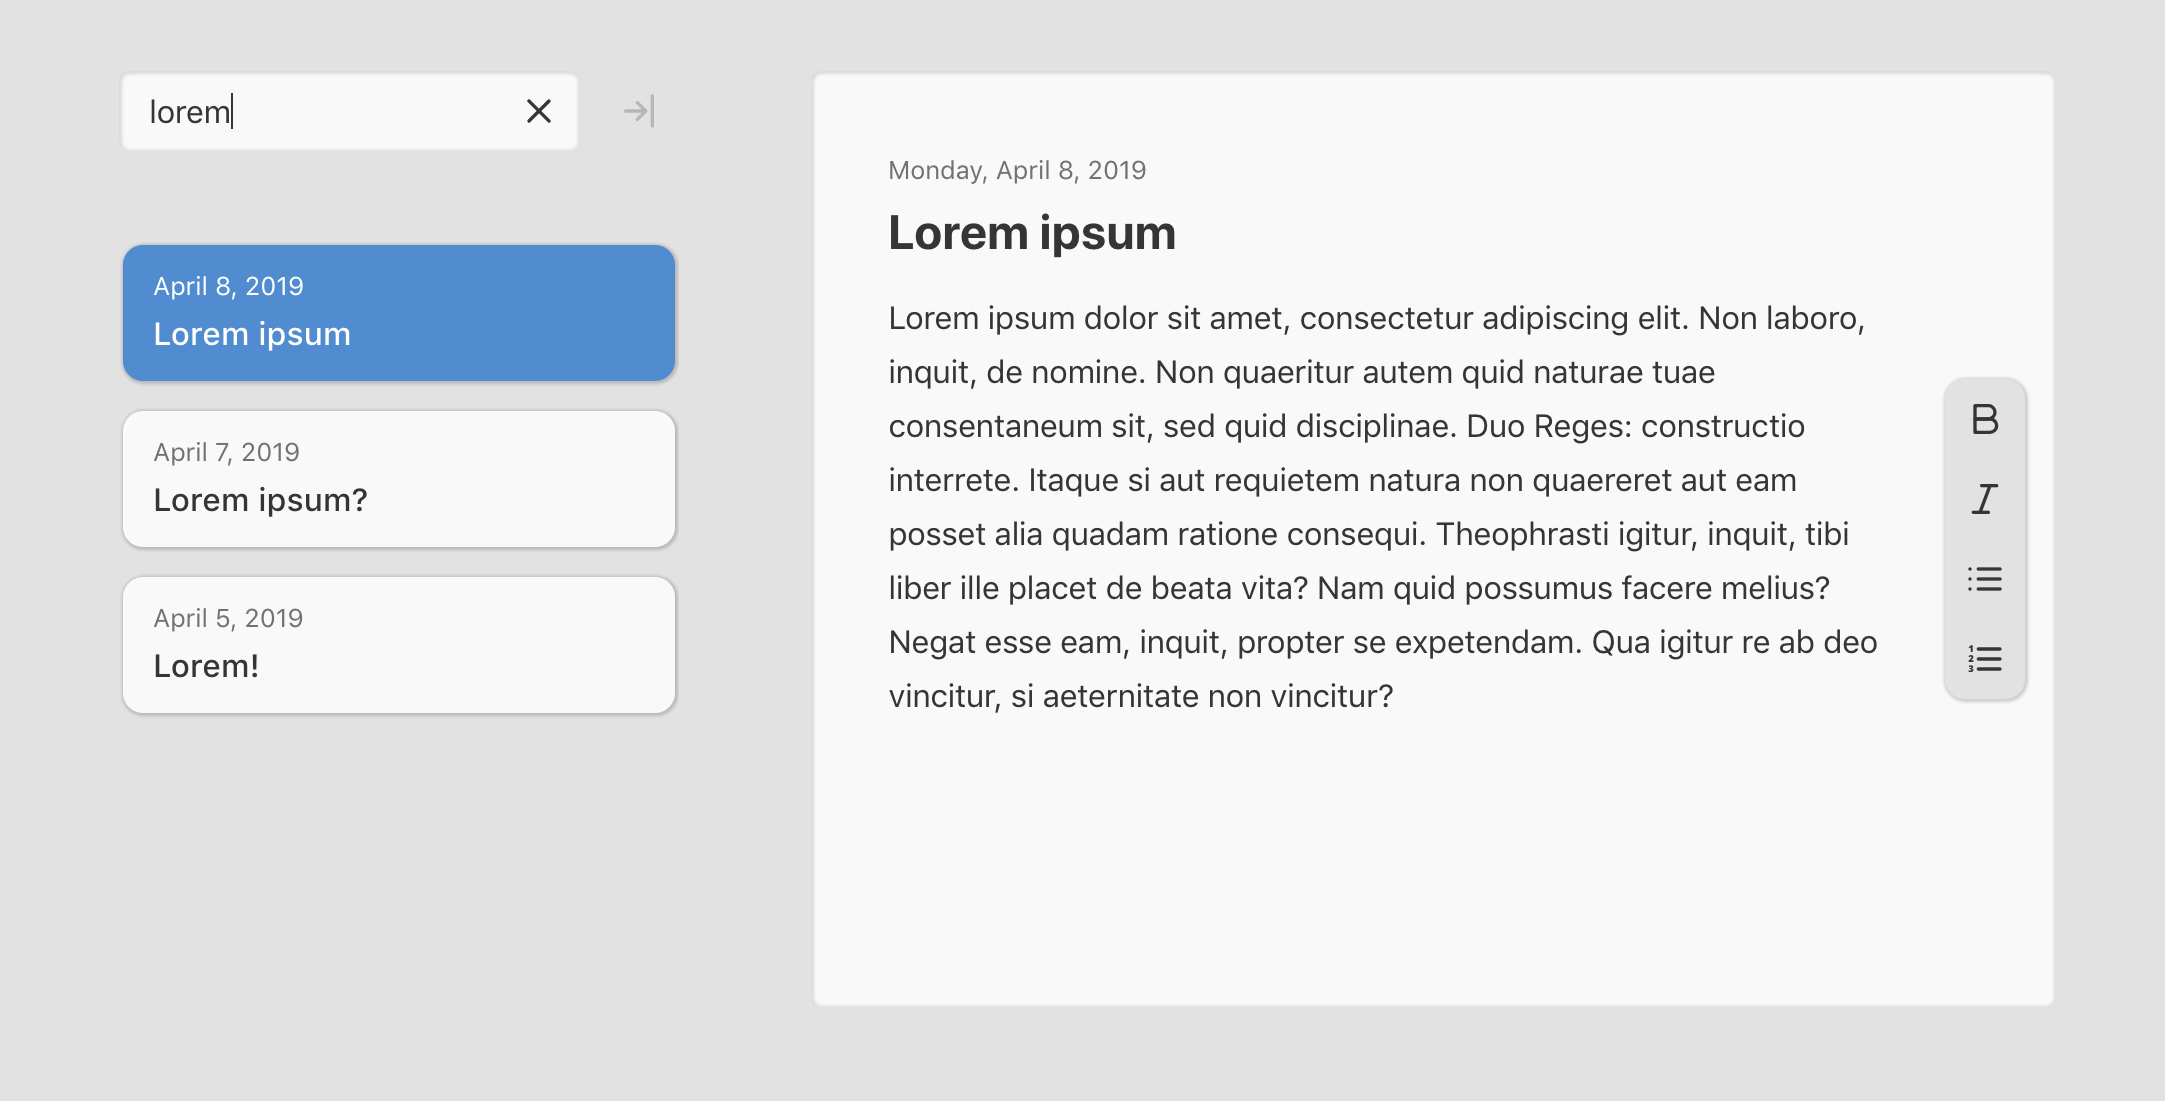Click the bold "Lorem ipsum" heading in the editor

(1031, 233)
